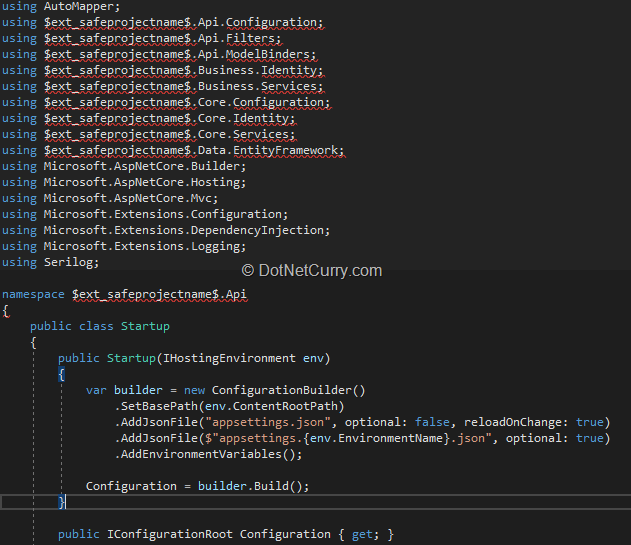Click 'ConfigurationBuilder()' constructor call

[x=289, y=390]
